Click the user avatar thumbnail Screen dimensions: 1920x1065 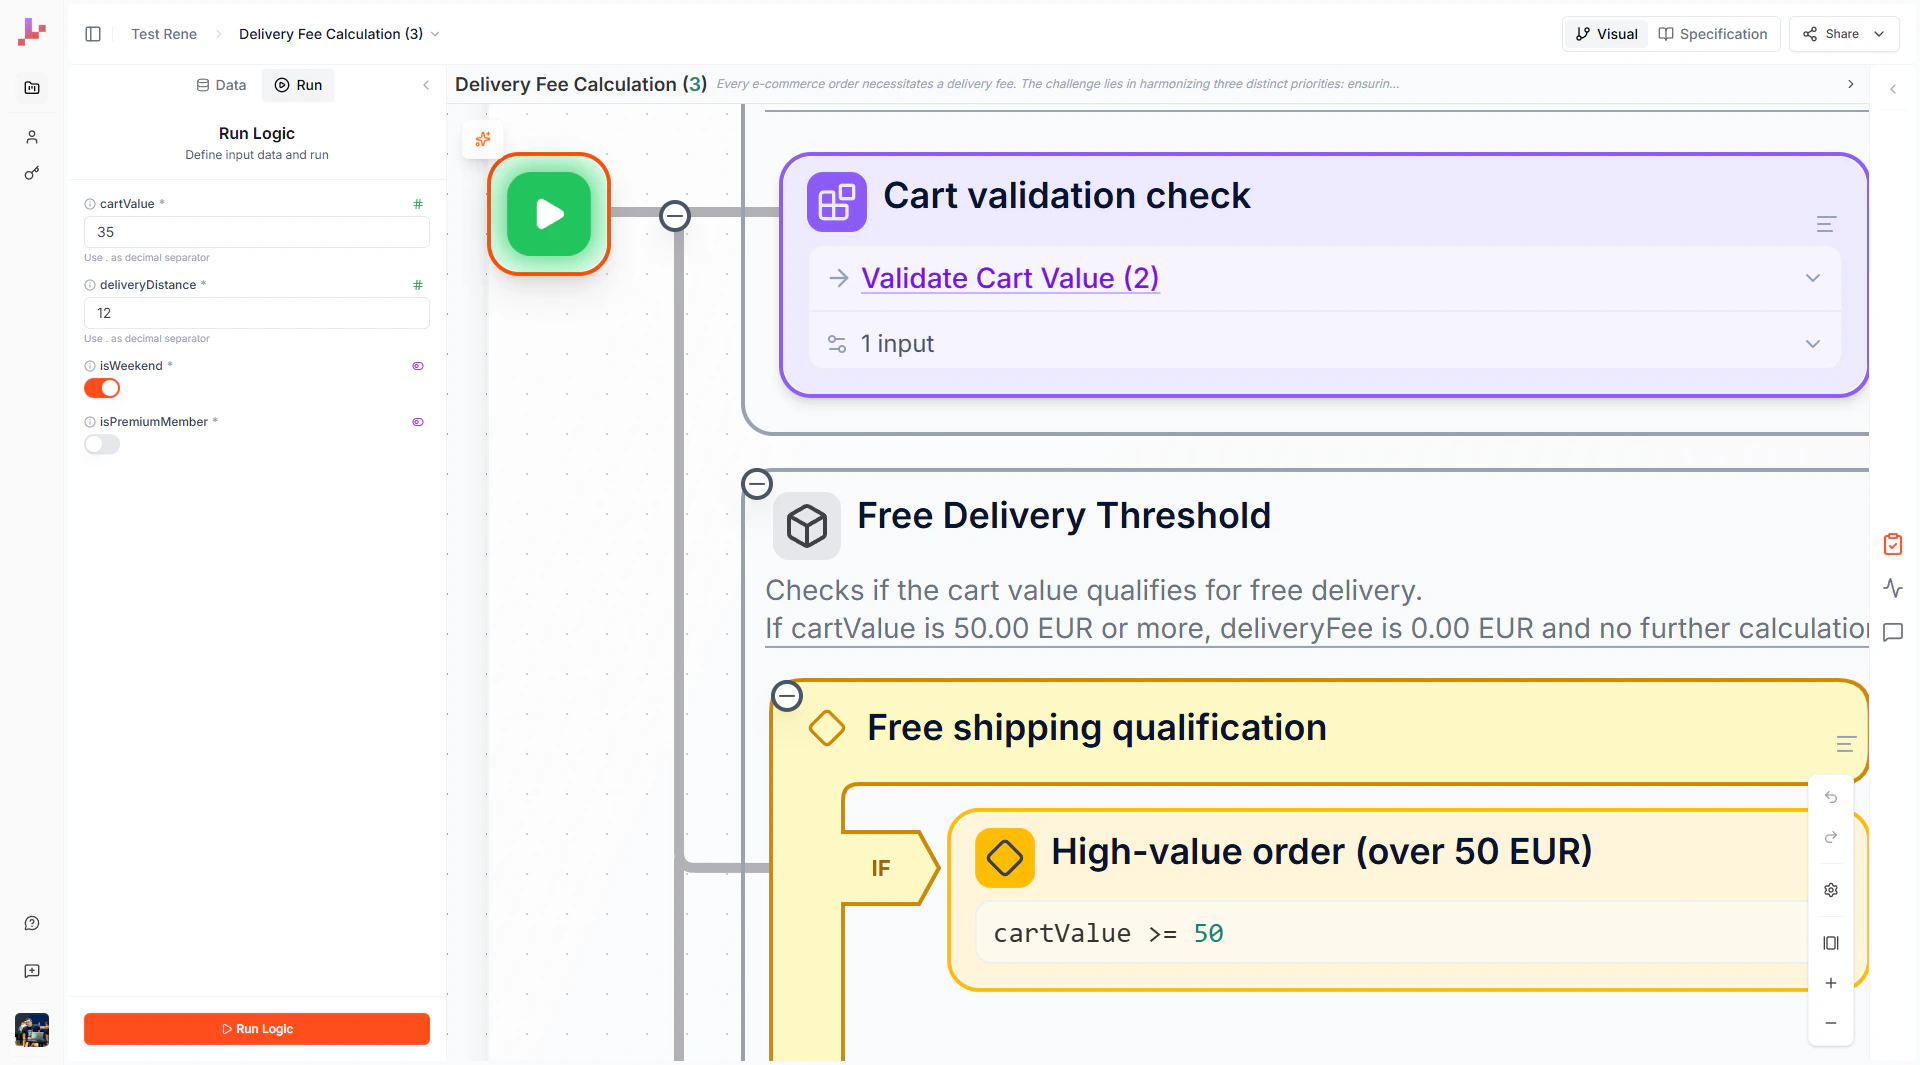tap(32, 1029)
